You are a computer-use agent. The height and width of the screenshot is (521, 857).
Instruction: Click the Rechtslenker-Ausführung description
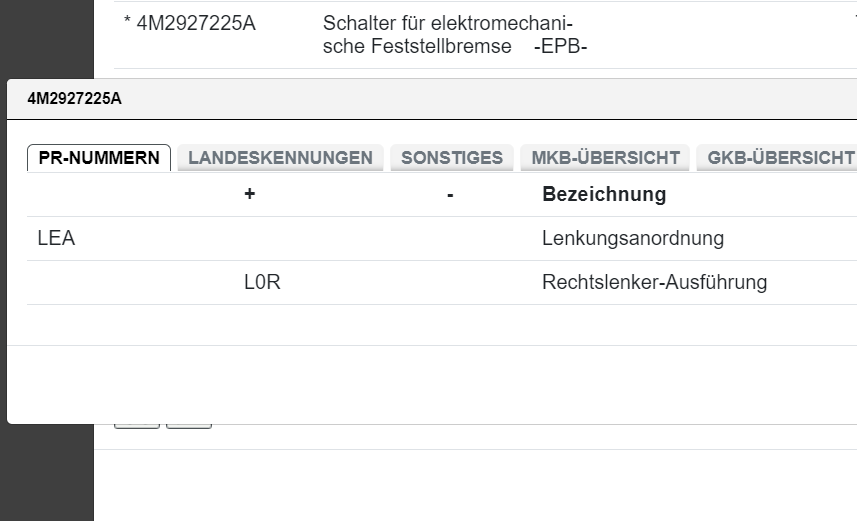(654, 283)
